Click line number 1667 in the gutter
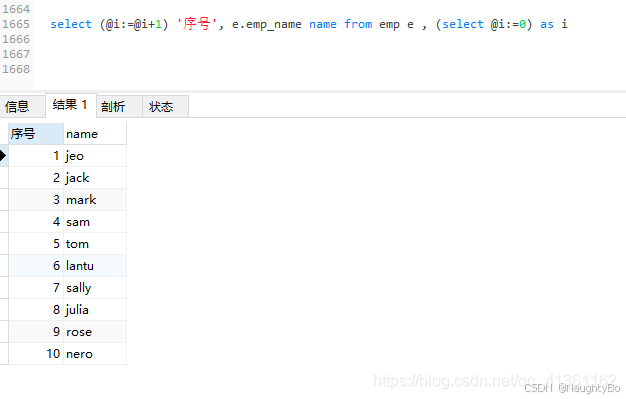This screenshot has height=399, width=626. click(16, 54)
